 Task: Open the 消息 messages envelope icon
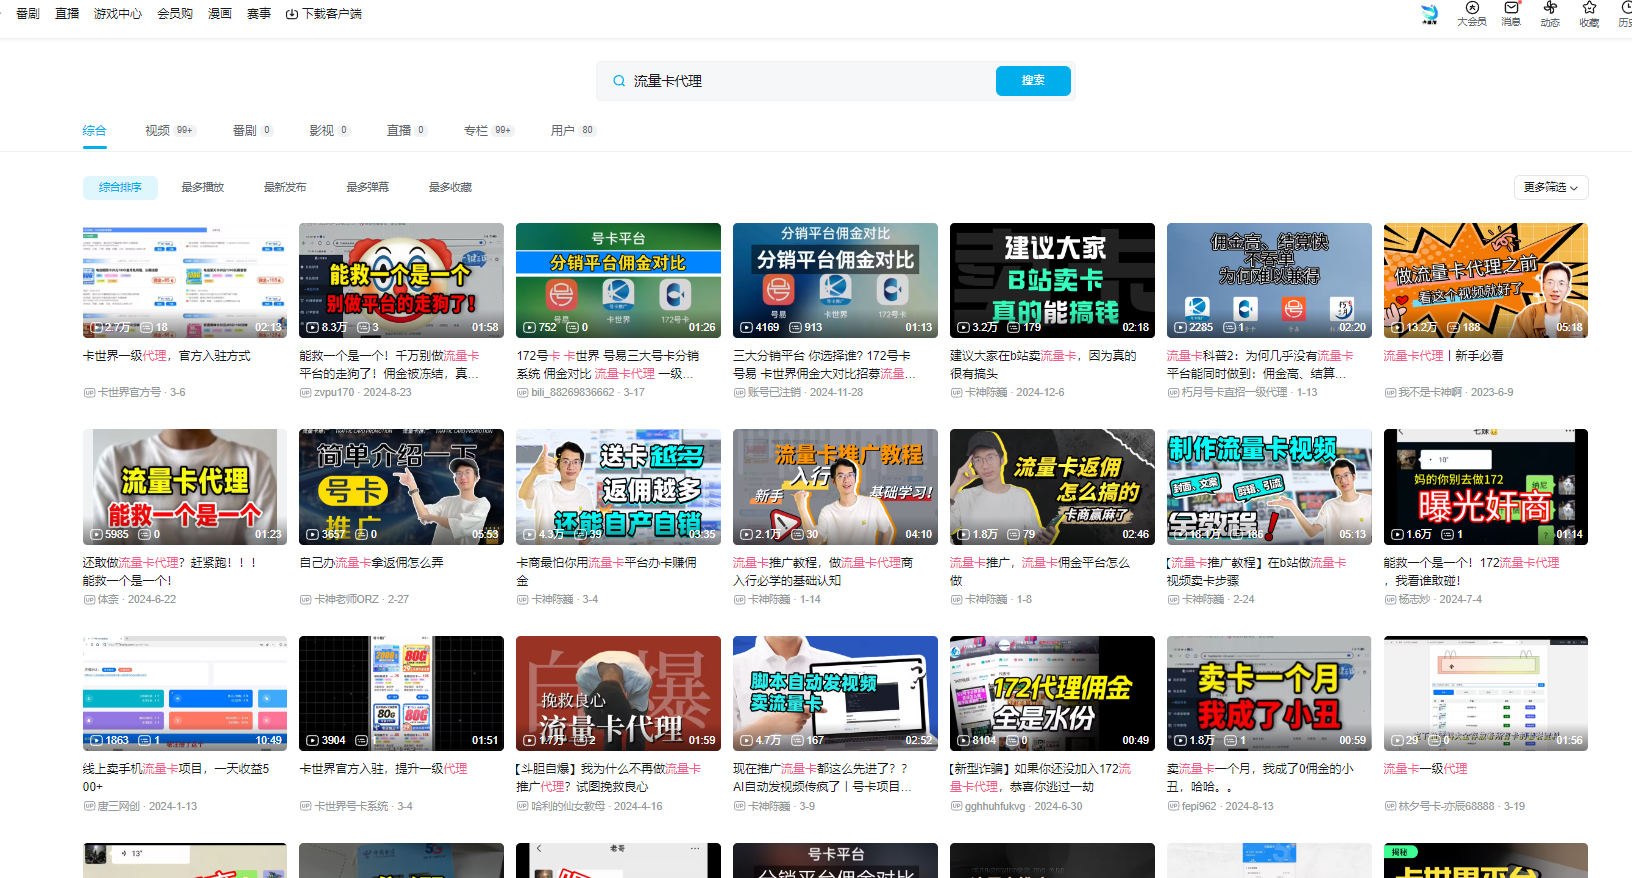1511,13
